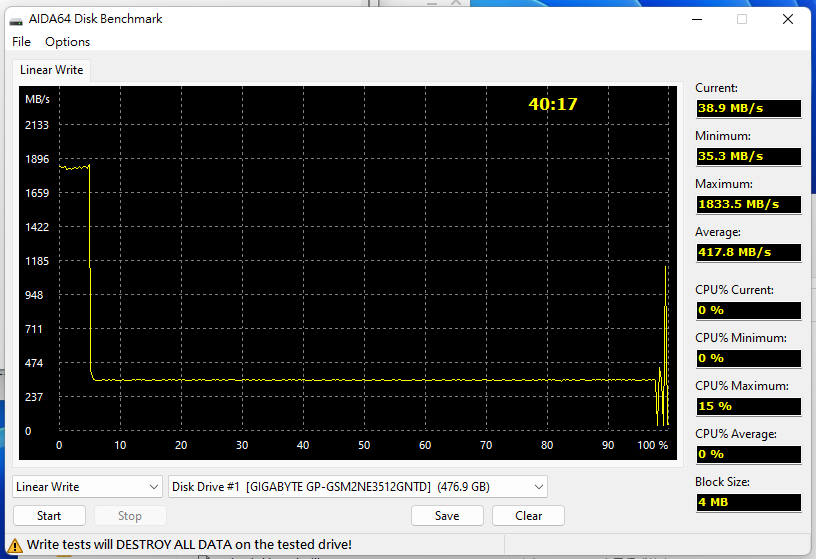
Task: Click the yellow warning triangle icon
Action: 15,545
